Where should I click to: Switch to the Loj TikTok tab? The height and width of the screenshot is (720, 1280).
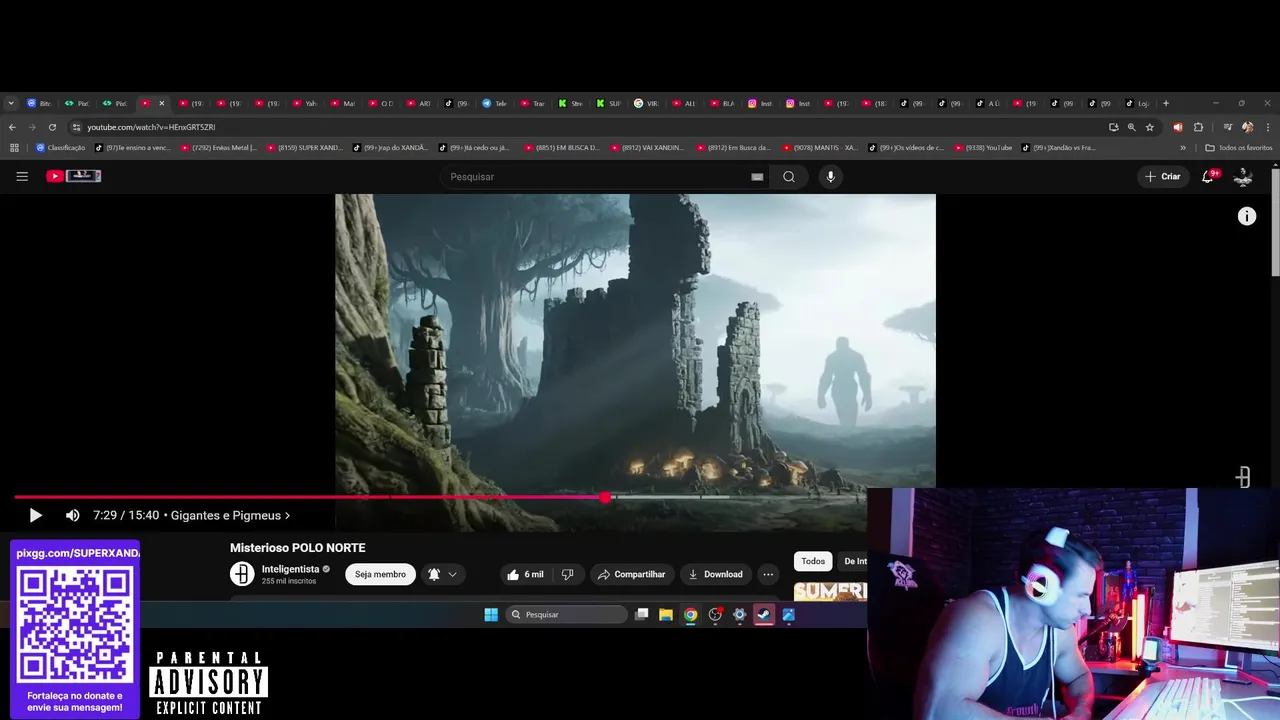[x=1137, y=103]
